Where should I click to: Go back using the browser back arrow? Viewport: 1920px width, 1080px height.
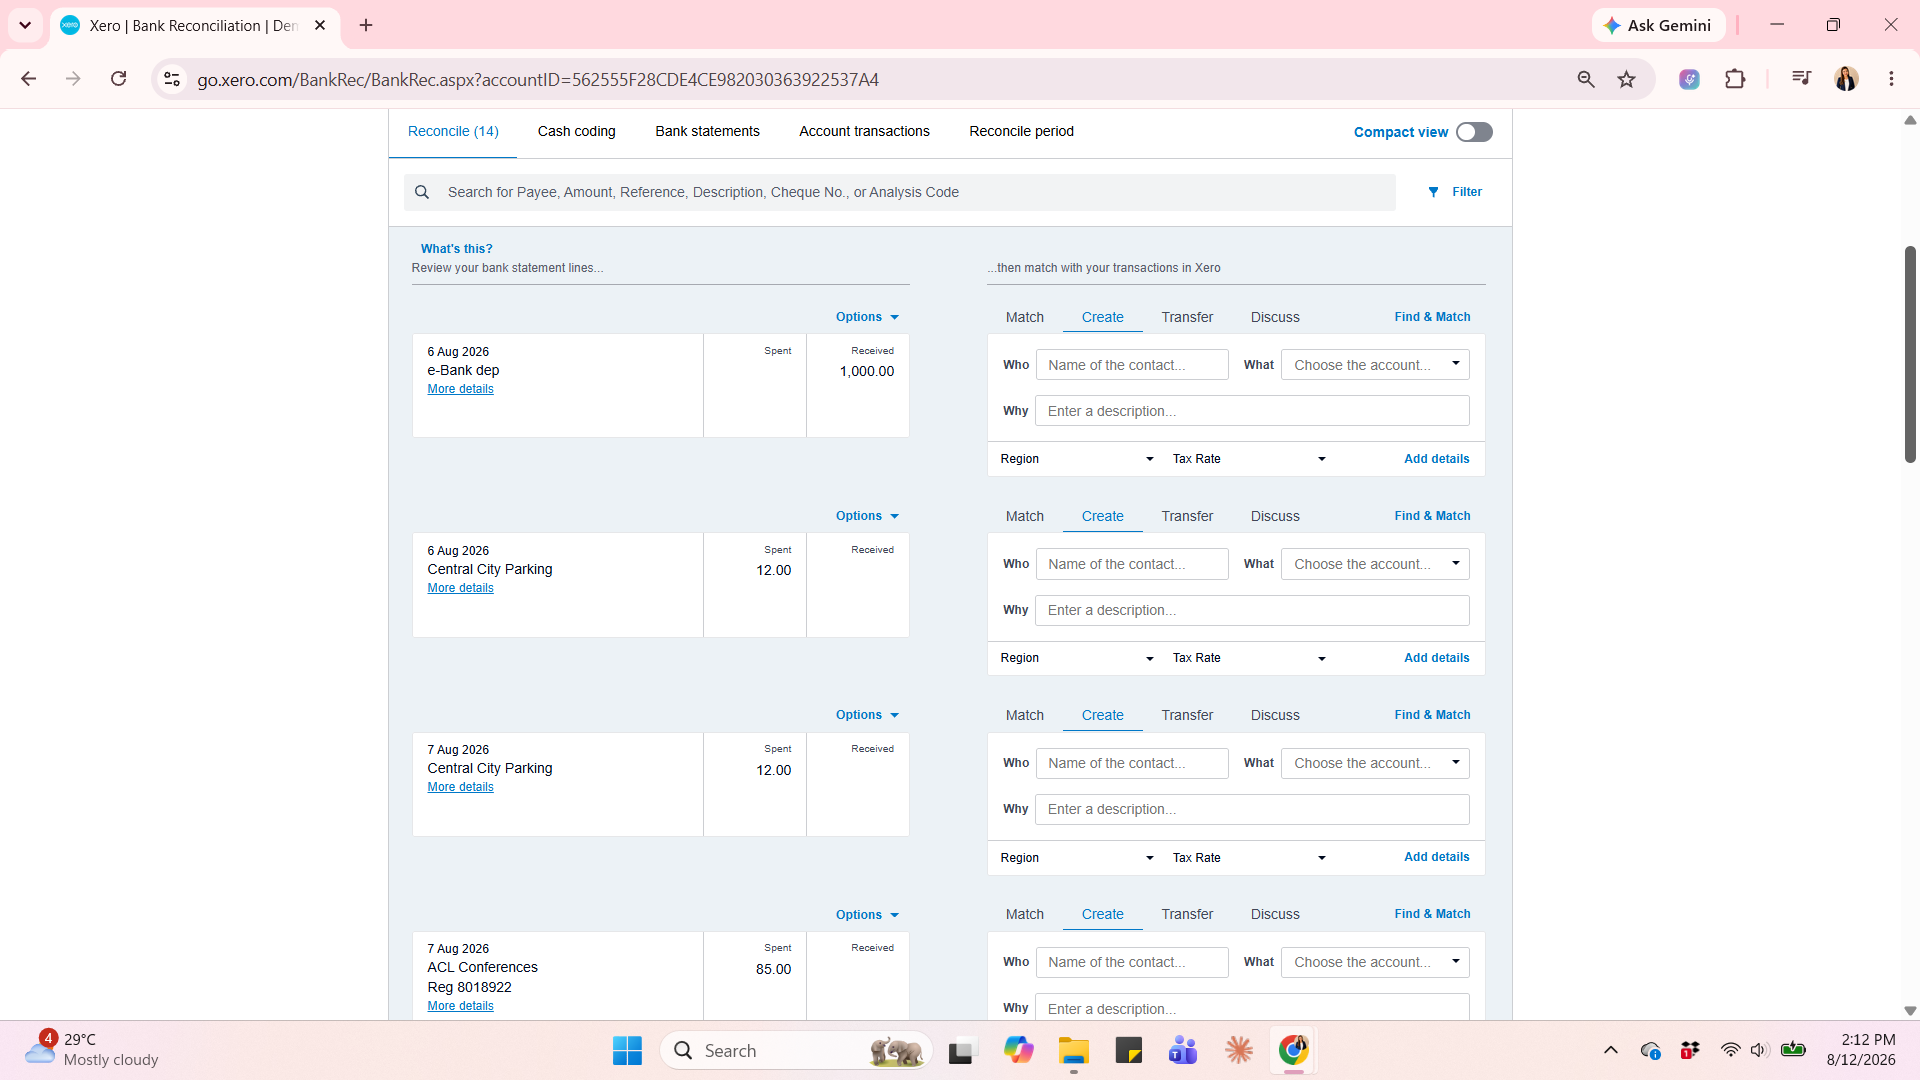pos(29,79)
